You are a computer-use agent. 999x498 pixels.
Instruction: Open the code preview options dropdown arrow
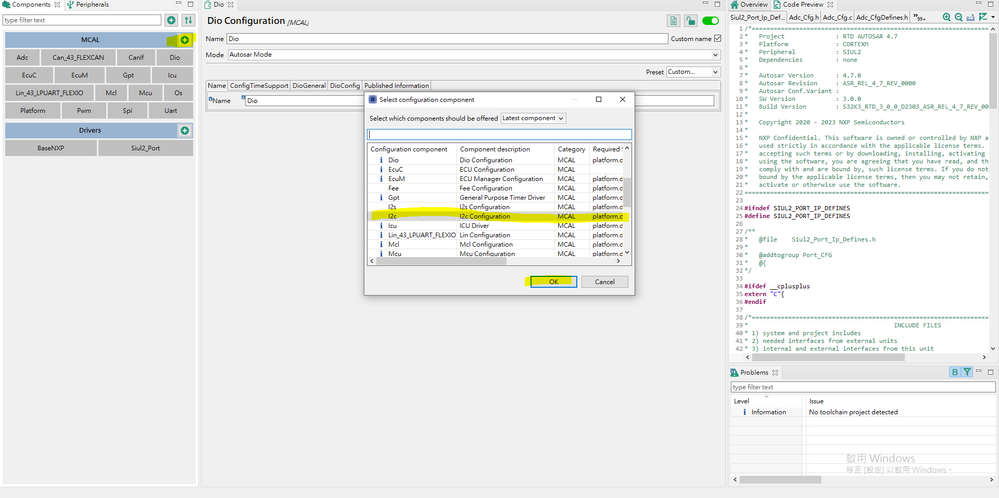click(x=993, y=17)
